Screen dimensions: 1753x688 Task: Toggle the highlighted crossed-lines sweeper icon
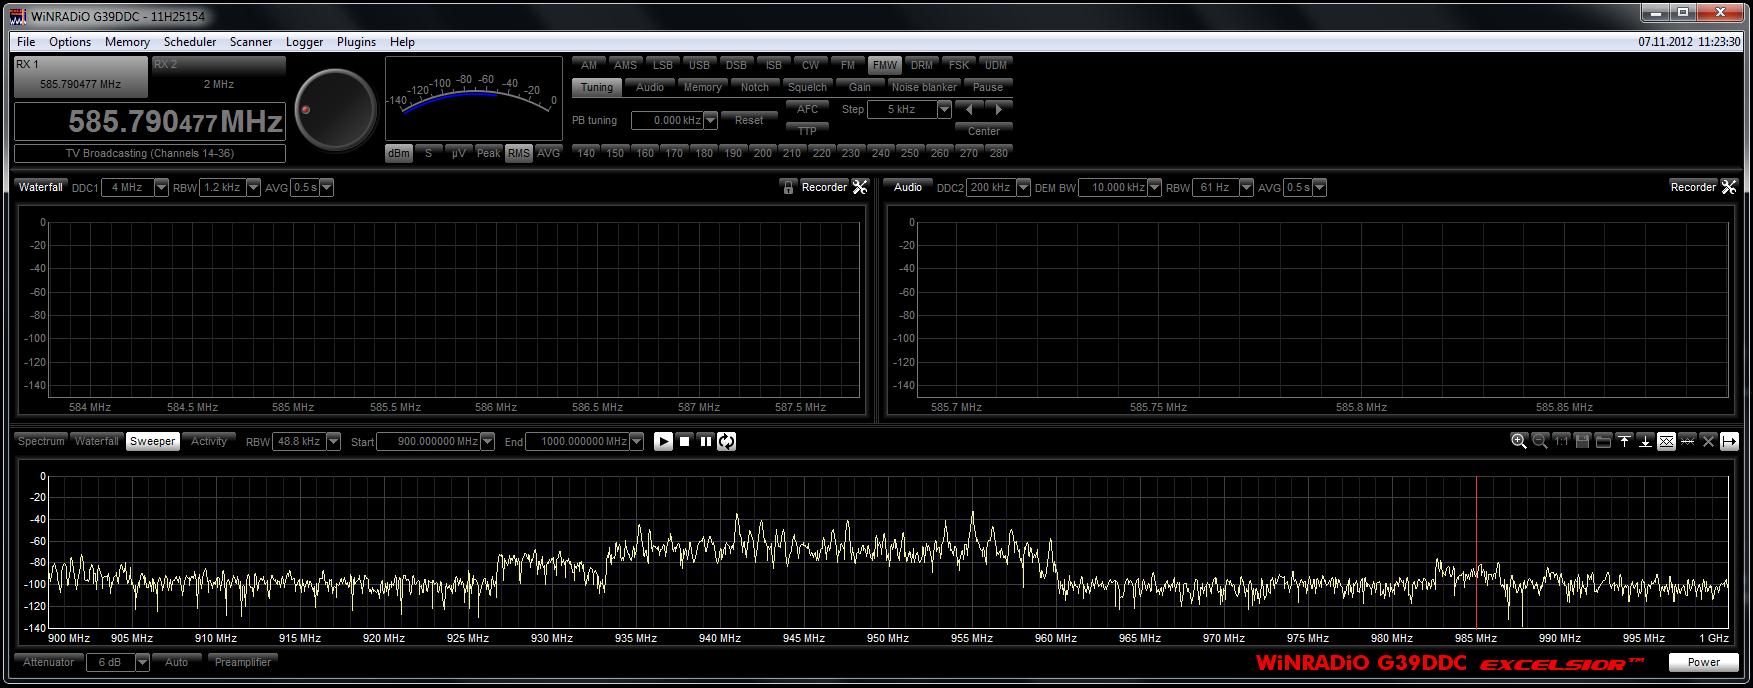[x=1666, y=441]
